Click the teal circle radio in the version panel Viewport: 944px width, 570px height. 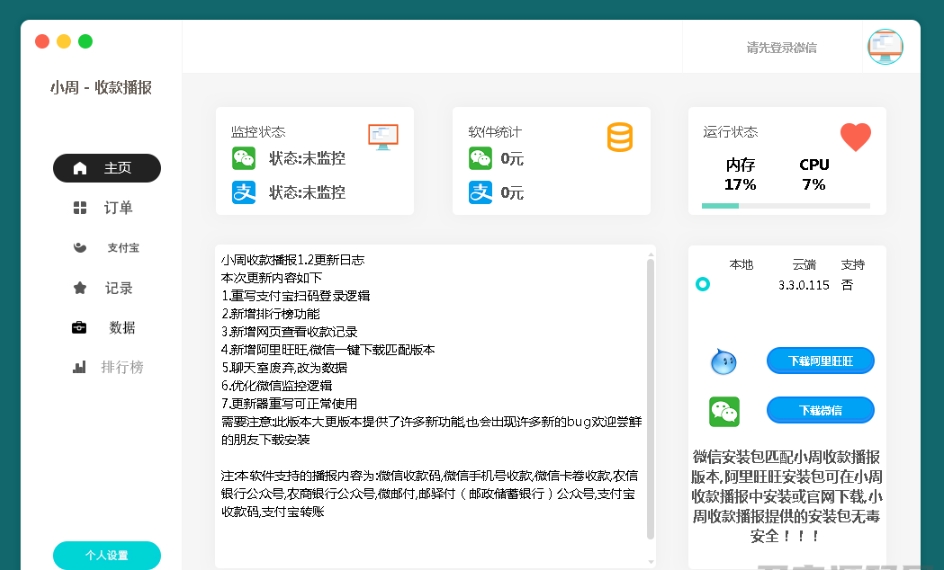(703, 284)
